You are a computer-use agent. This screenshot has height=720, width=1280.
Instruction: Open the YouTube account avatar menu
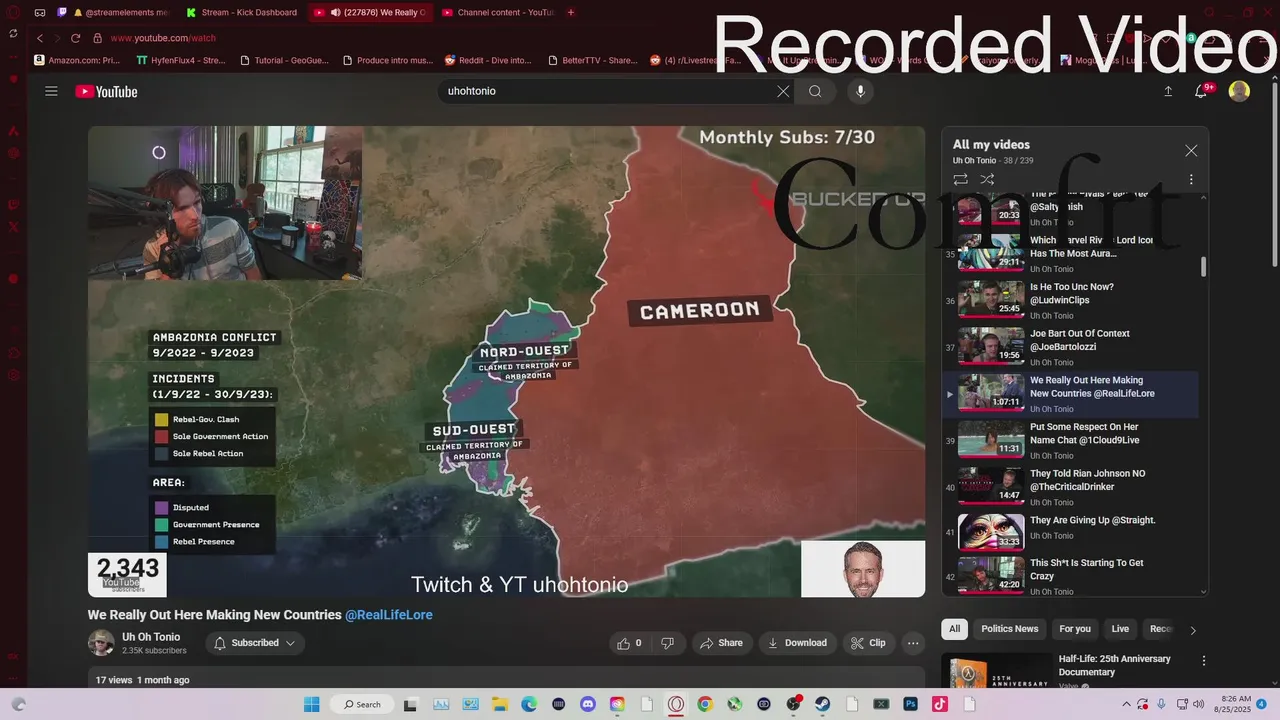click(1239, 91)
